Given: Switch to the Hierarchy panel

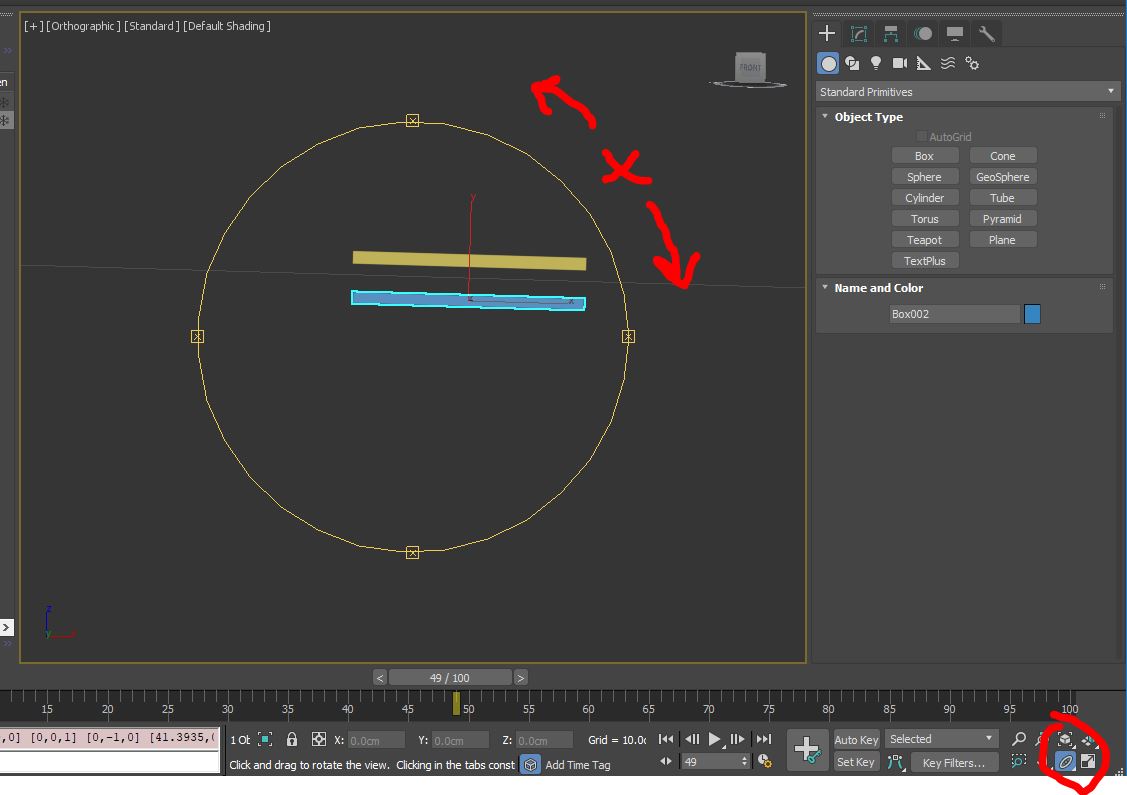Looking at the screenshot, I should click(891, 33).
